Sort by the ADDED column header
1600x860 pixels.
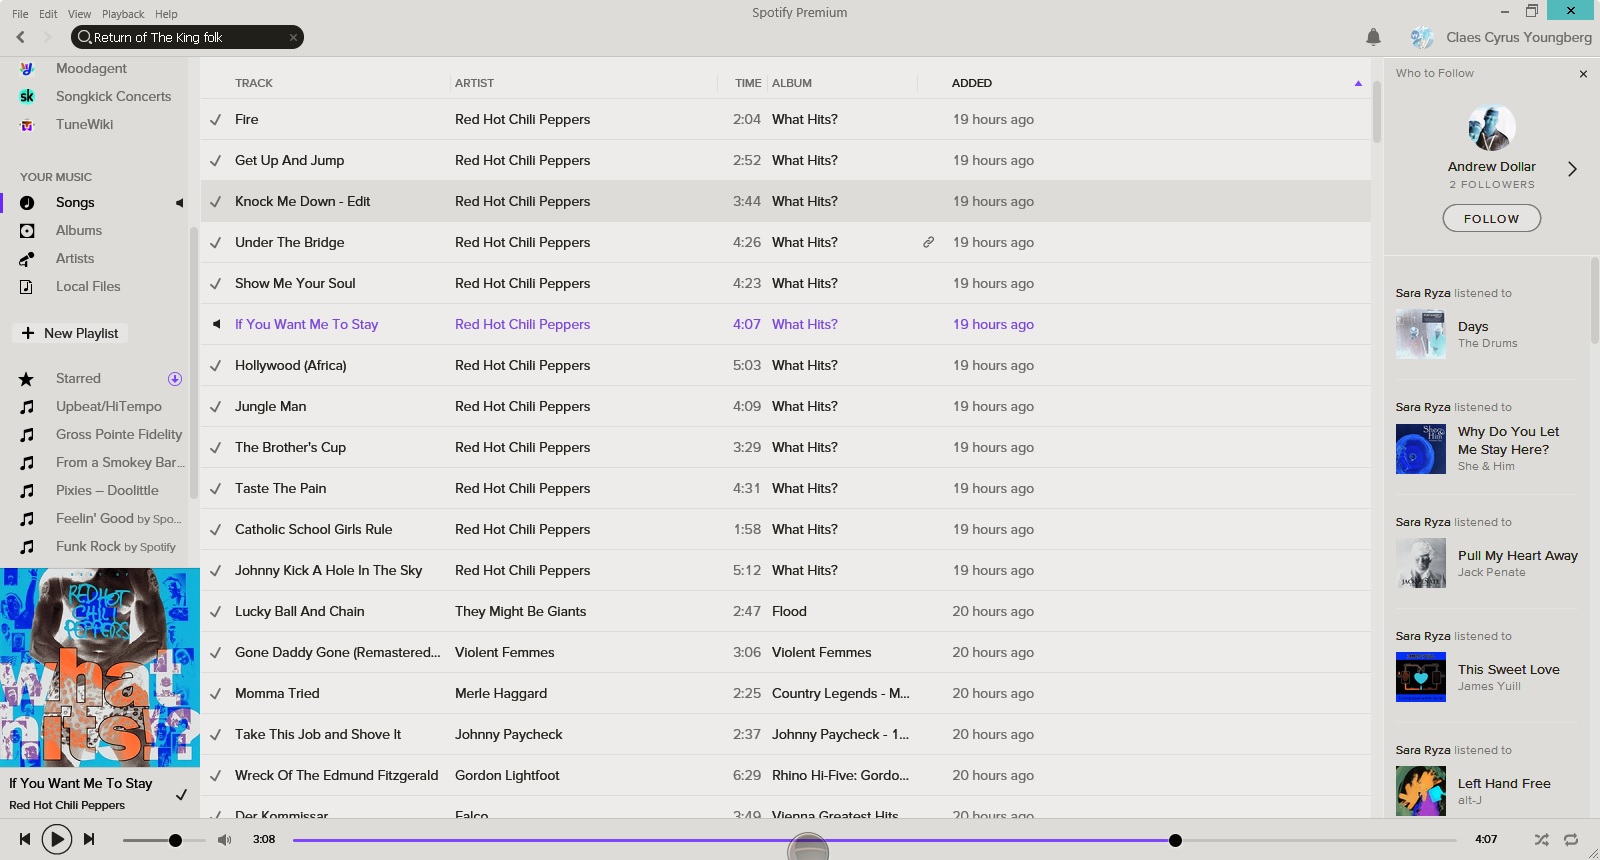point(972,83)
